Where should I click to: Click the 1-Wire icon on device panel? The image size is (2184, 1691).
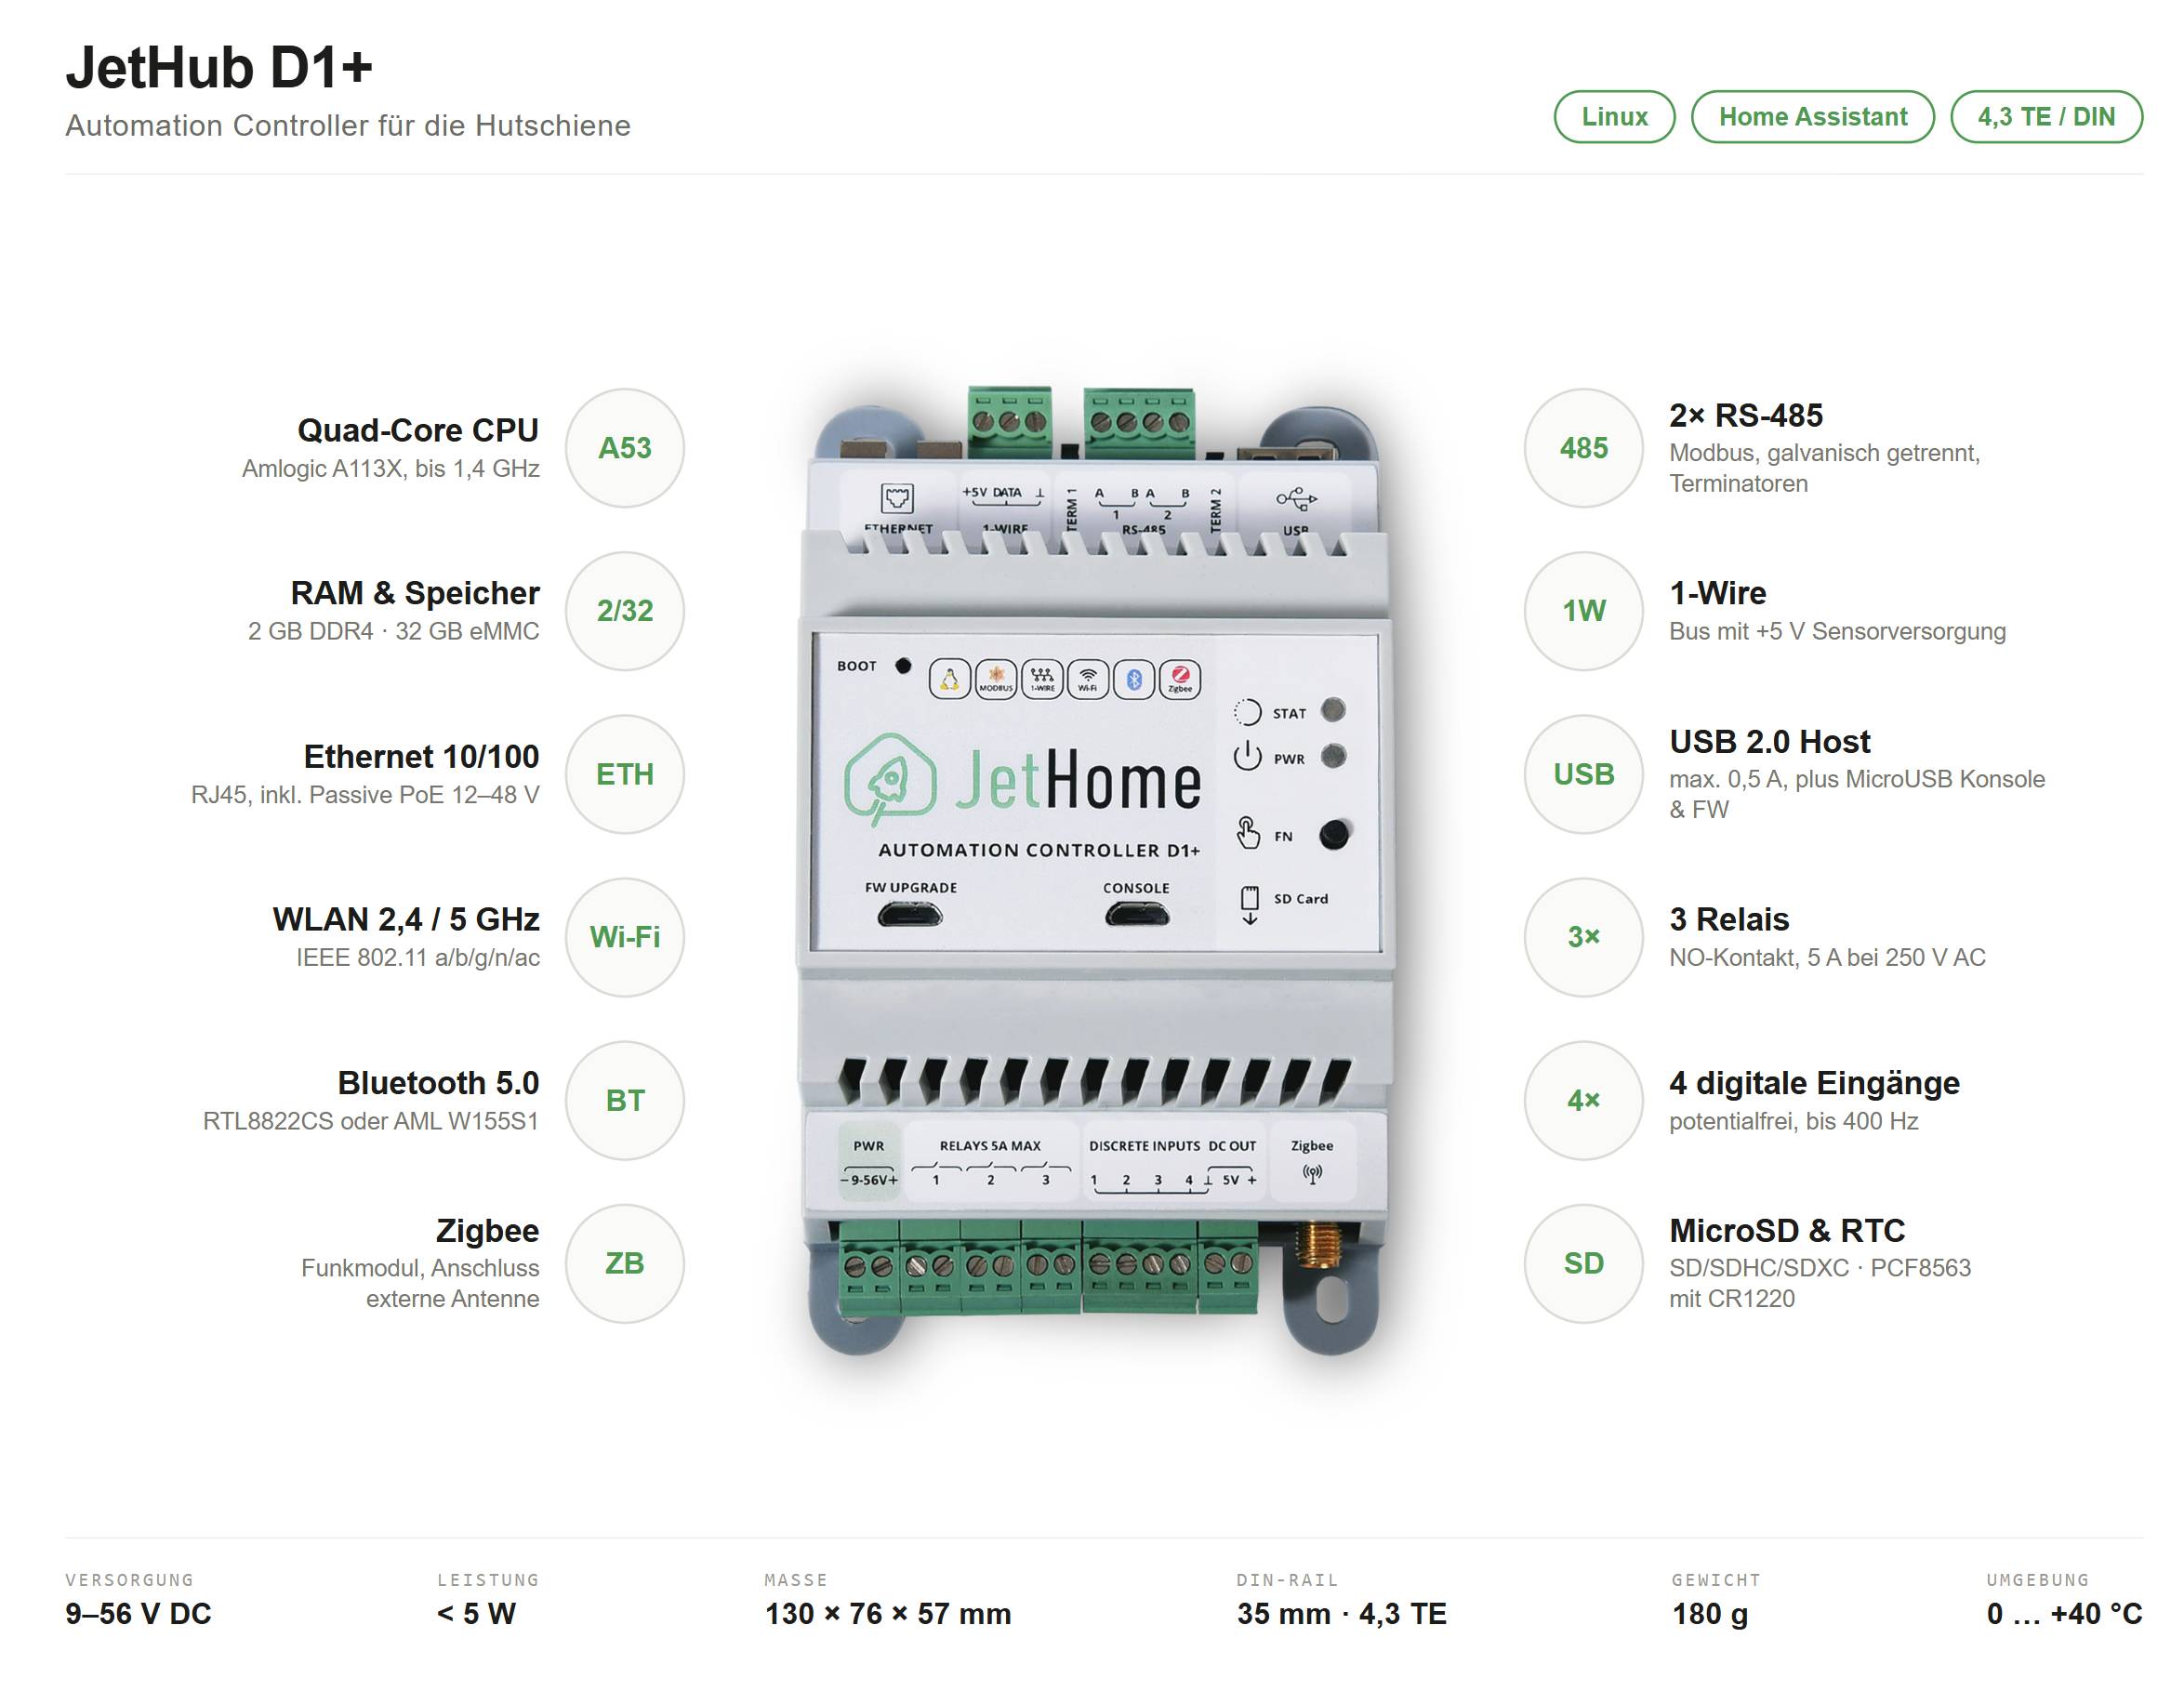point(1042,680)
